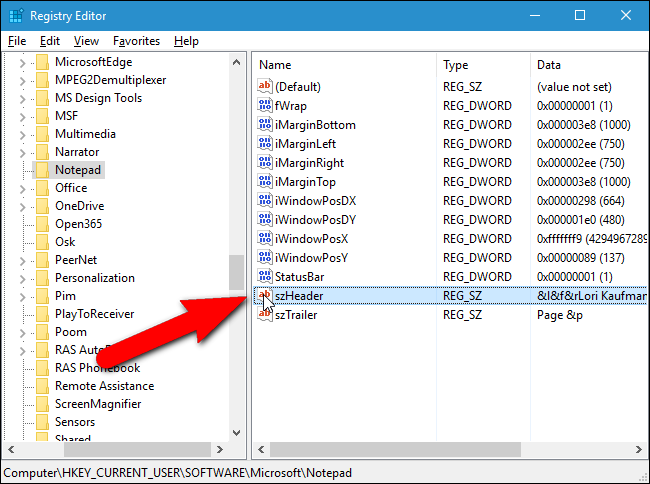The width and height of the screenshot is (650, 484).
Task: Open the Help menu
Action: [186, 41]
